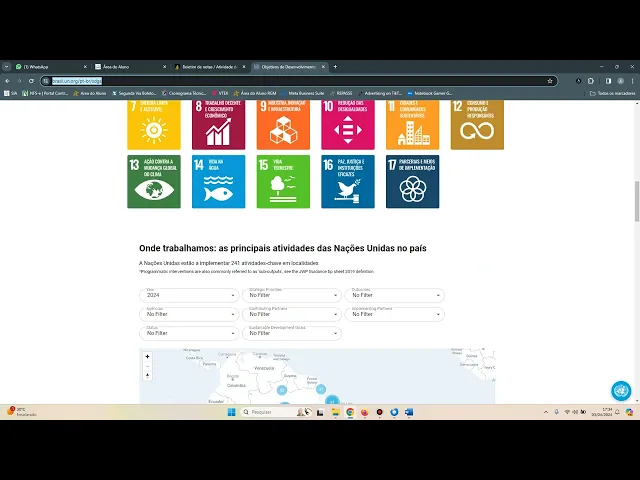Open Todos os marcadores folder
Screen dimensions: 640x480
[x=613, y=93]
